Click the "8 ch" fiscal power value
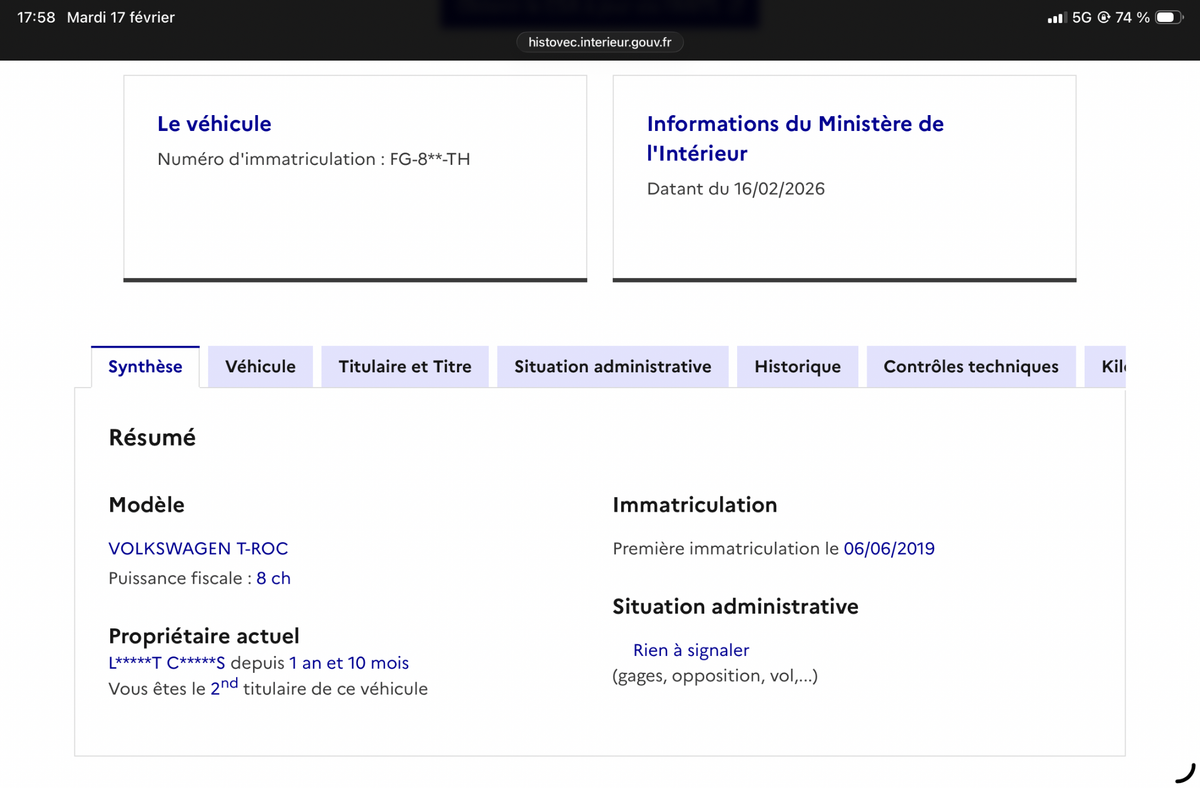 pyautogui.click(x=273, y=578)
